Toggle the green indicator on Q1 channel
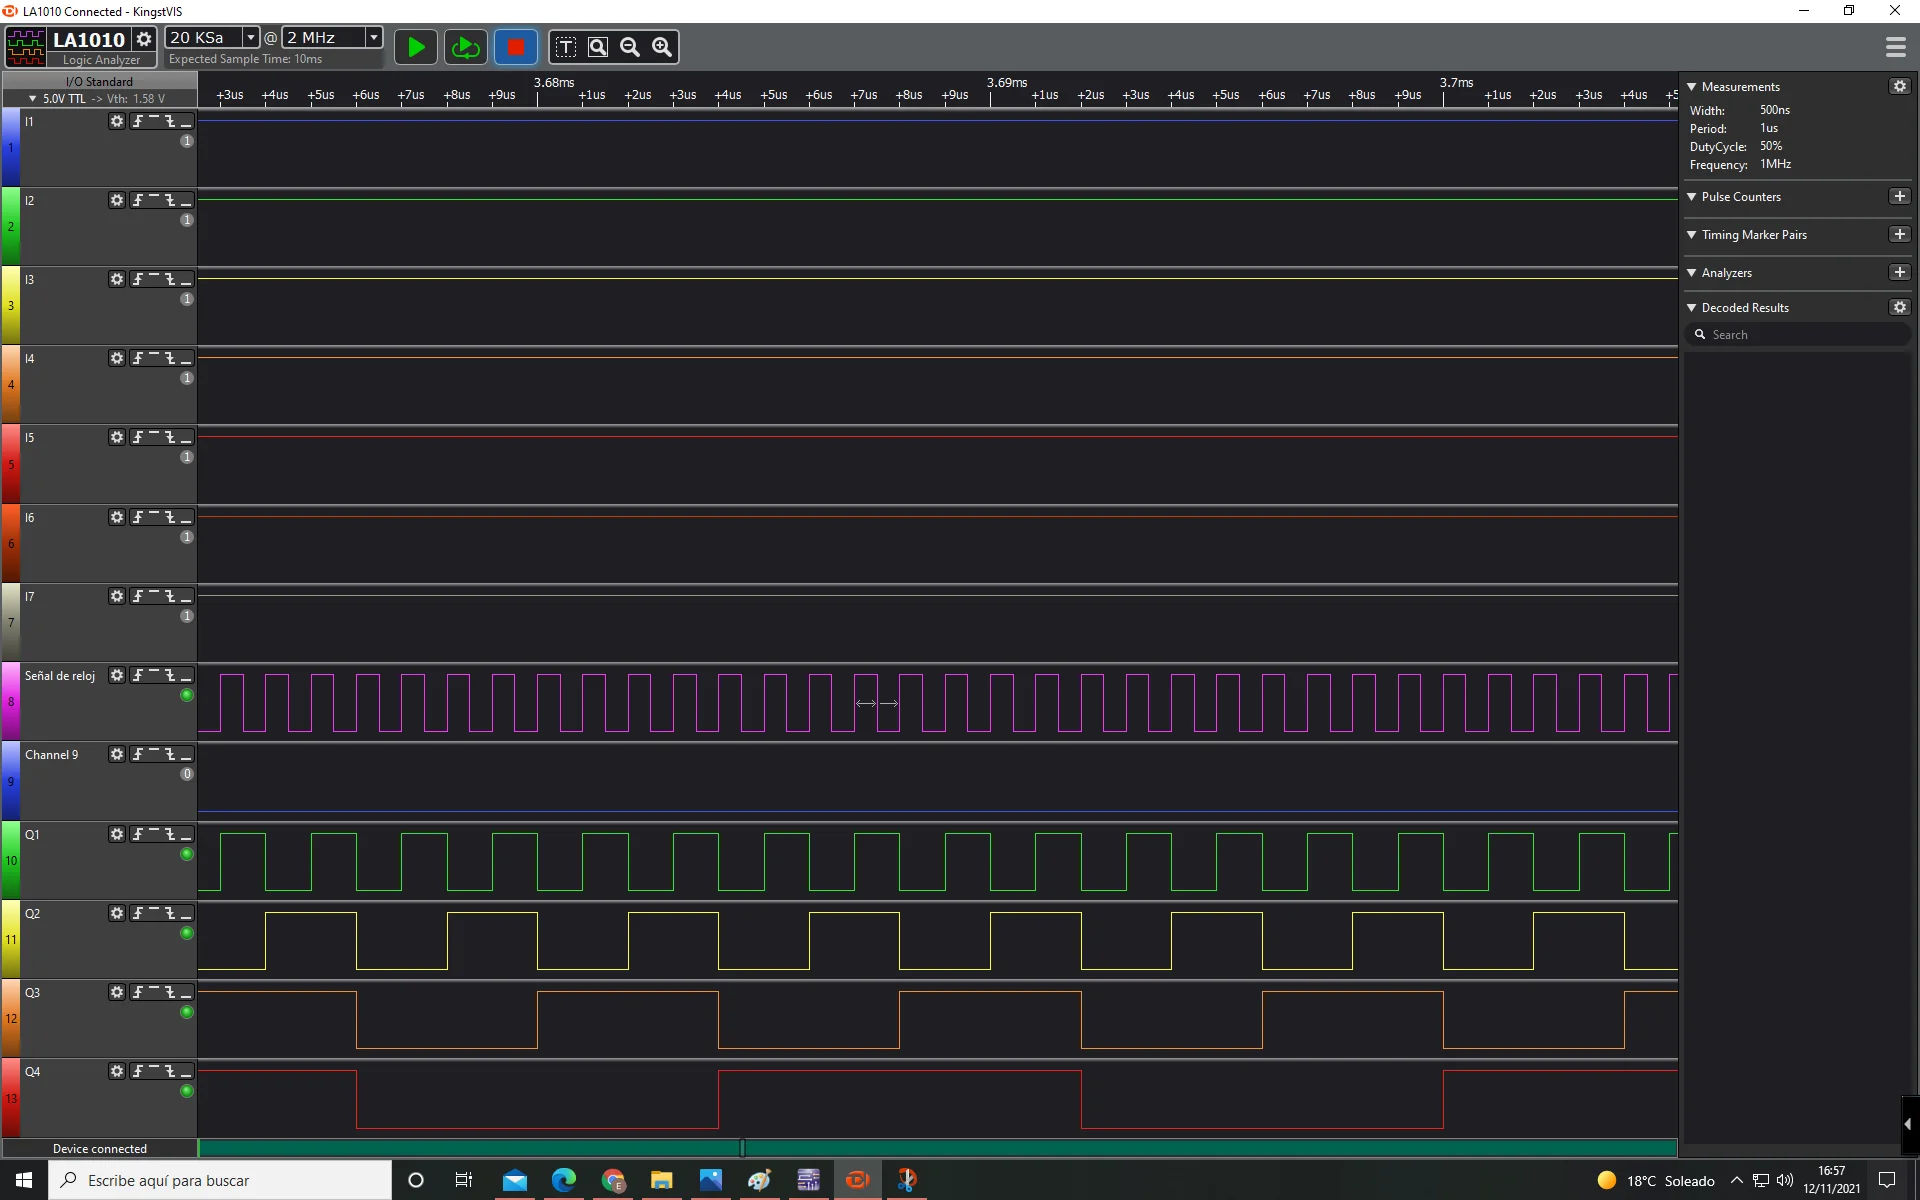Image resolution: width=1920 pixels, height=1200 pixels. click(x=186, y=854)
